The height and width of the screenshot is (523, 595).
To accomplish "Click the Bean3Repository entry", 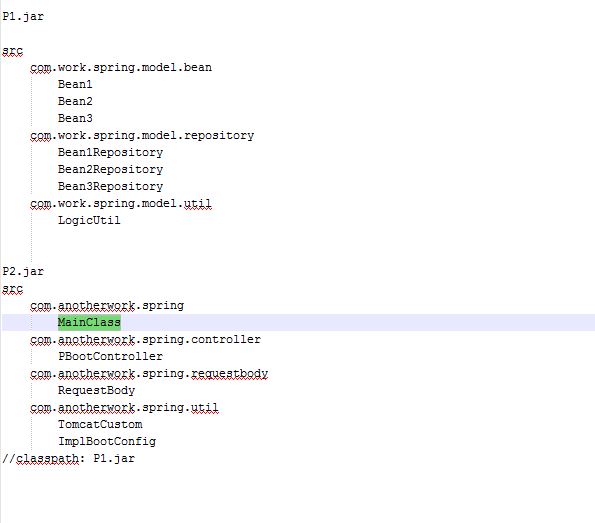I will click(x=110, y=186).
